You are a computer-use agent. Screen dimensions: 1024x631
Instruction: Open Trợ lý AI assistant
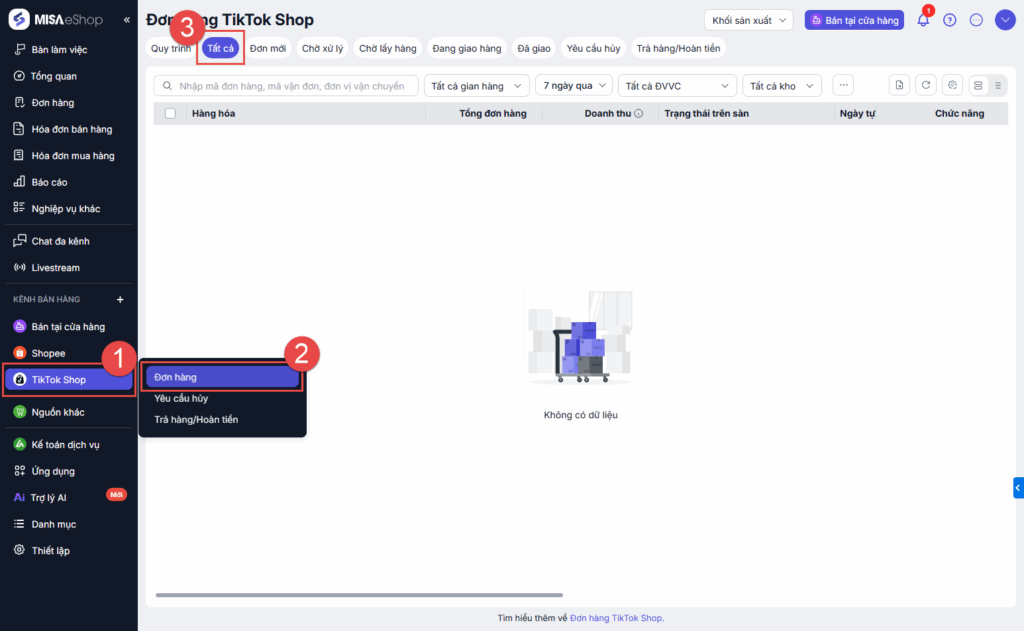pyautogui.click(x=48, y=498)
